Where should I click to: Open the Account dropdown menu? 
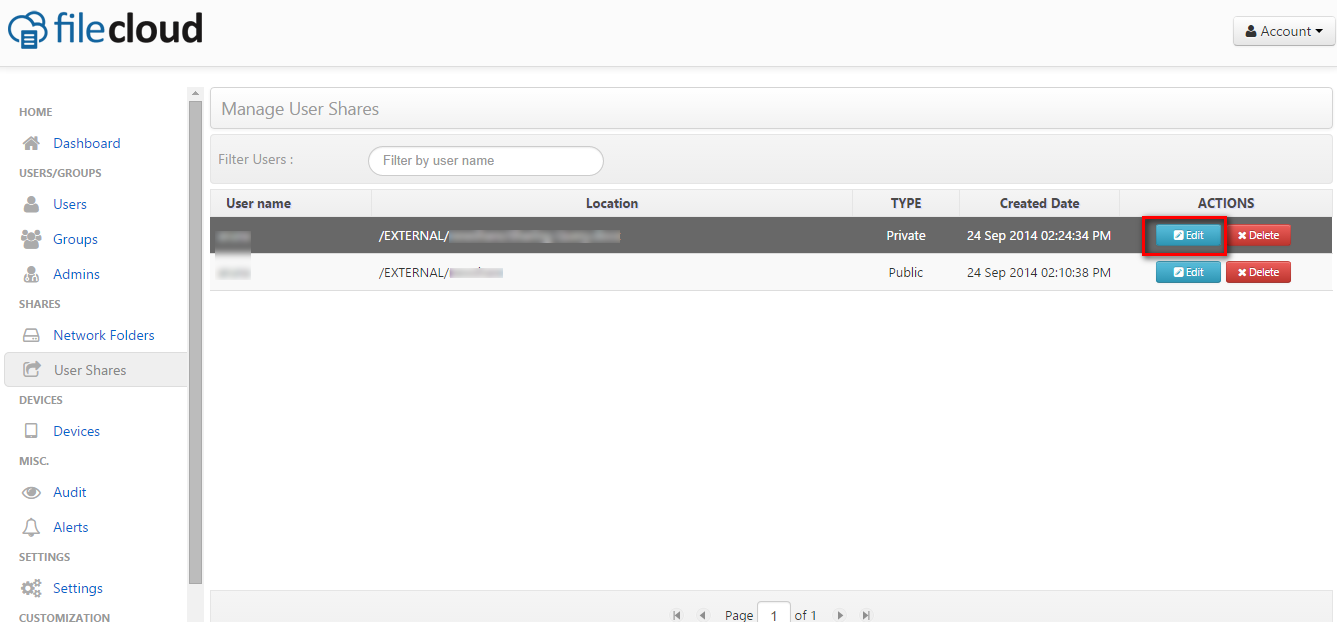[1284, 31]
